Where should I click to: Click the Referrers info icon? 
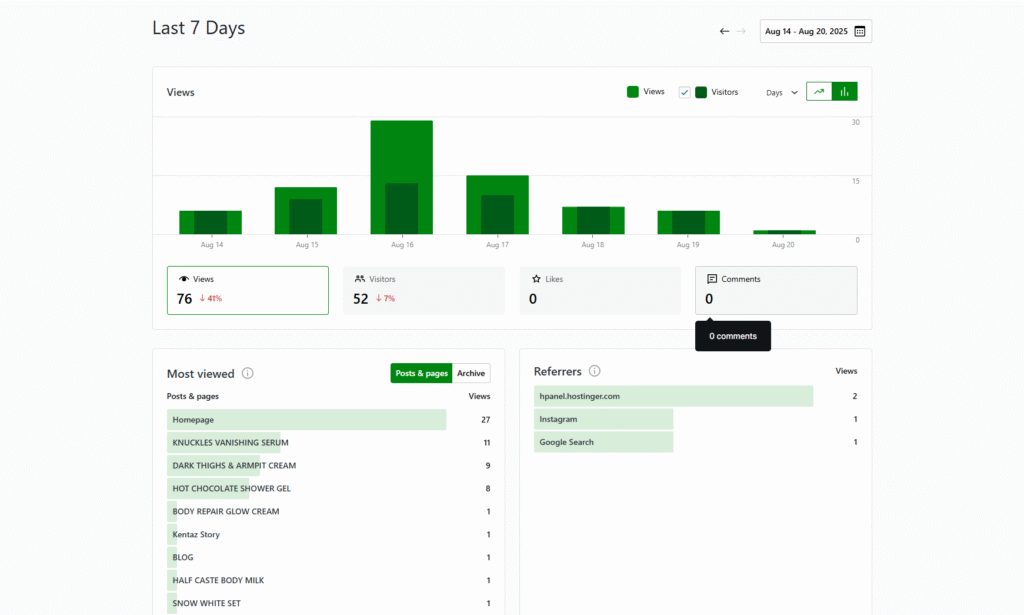[594, 371]
